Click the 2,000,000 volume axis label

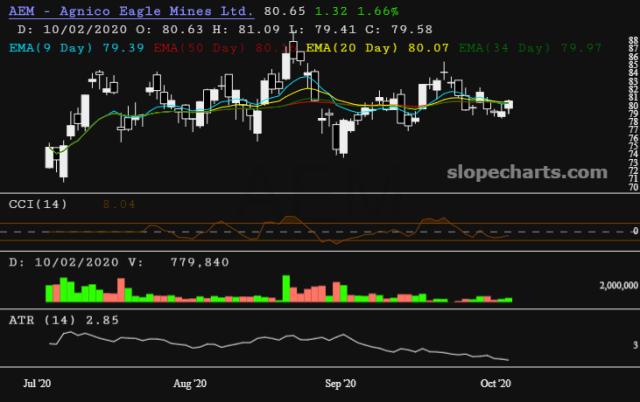(618, 285)
